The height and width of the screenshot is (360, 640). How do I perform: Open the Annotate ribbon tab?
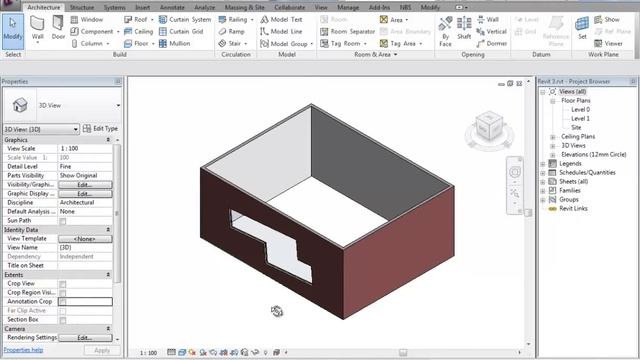click(172, 7)
